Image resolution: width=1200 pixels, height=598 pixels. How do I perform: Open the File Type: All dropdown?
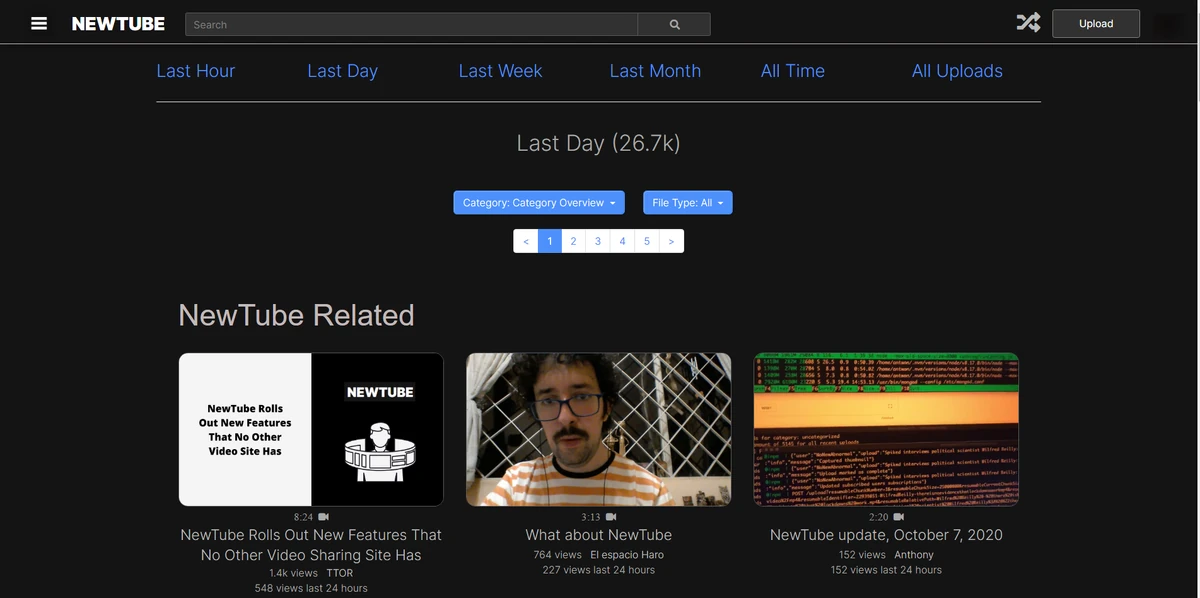tap(687, 202)
